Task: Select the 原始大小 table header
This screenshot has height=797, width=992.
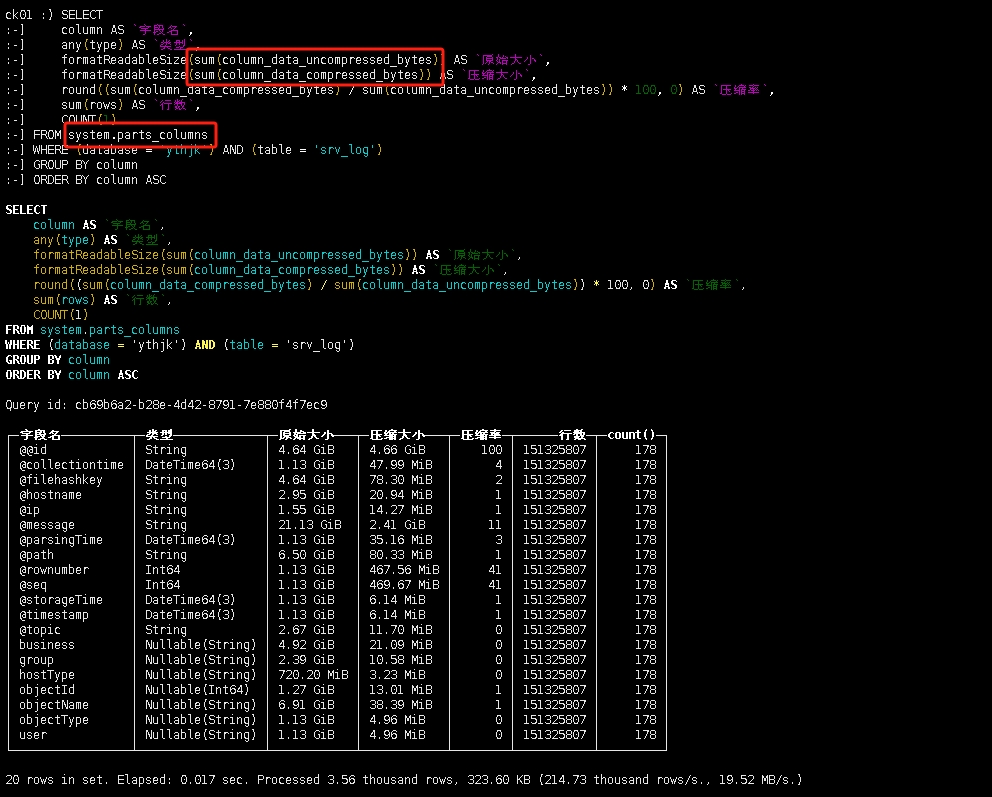Action: point(306,435)
